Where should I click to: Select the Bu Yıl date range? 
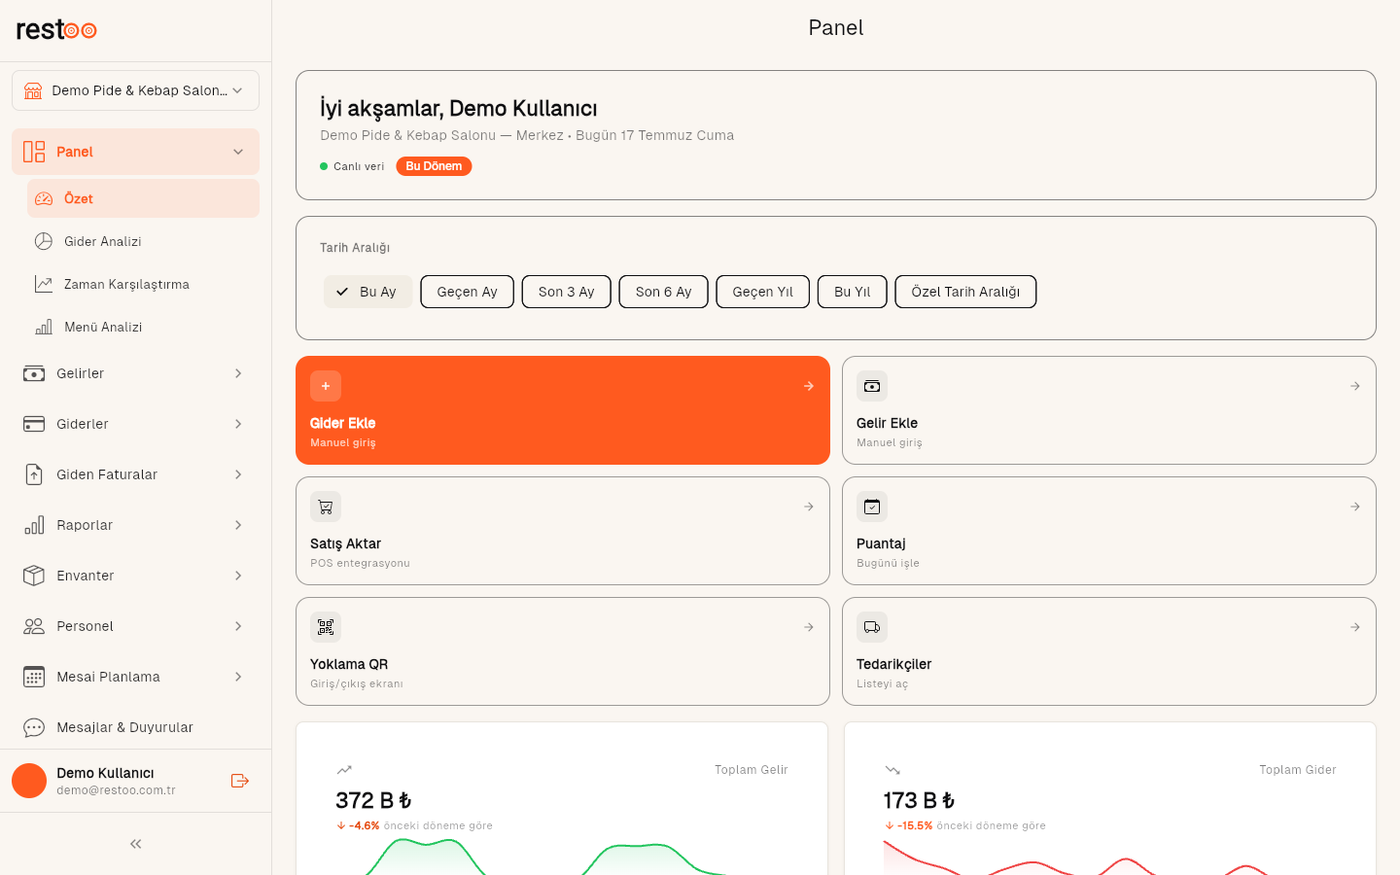(852, 292)
